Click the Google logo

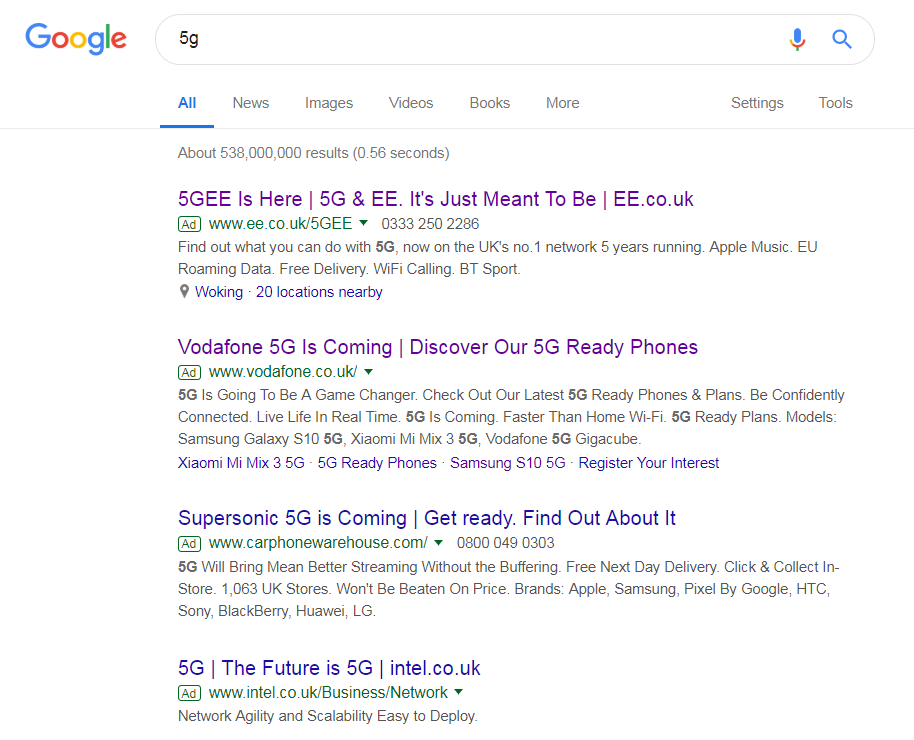tap(76, 38)
